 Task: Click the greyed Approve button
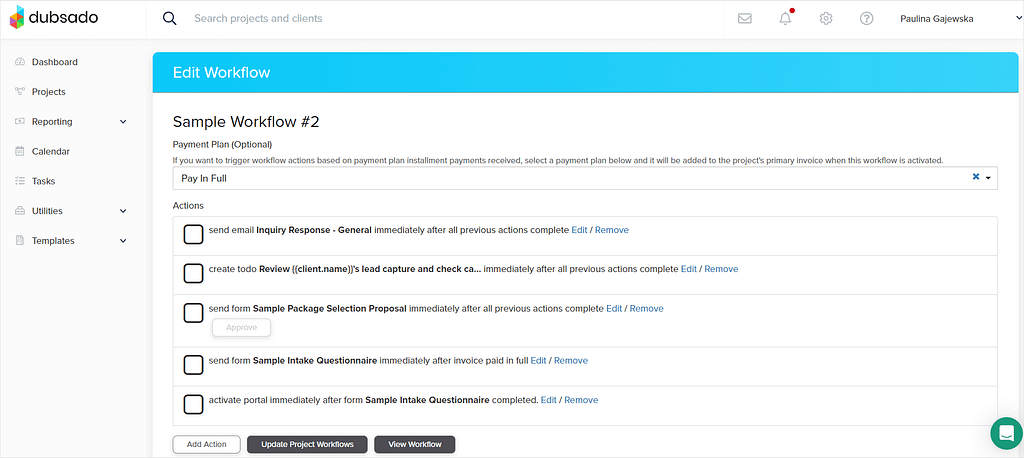coord(241,327)
